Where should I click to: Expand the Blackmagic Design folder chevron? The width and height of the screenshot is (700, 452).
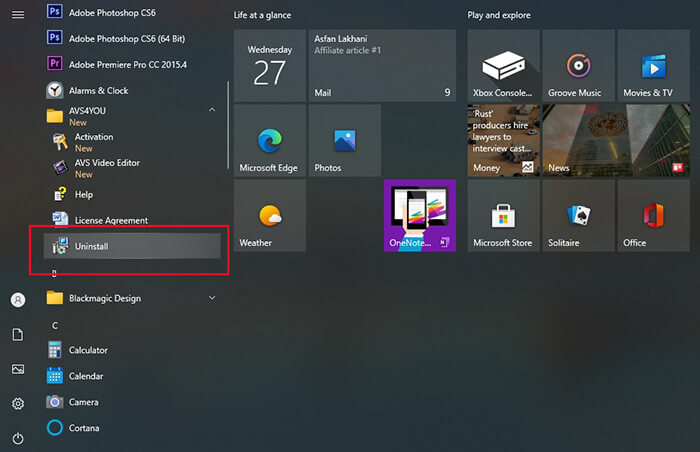click(x=212, y=297)
